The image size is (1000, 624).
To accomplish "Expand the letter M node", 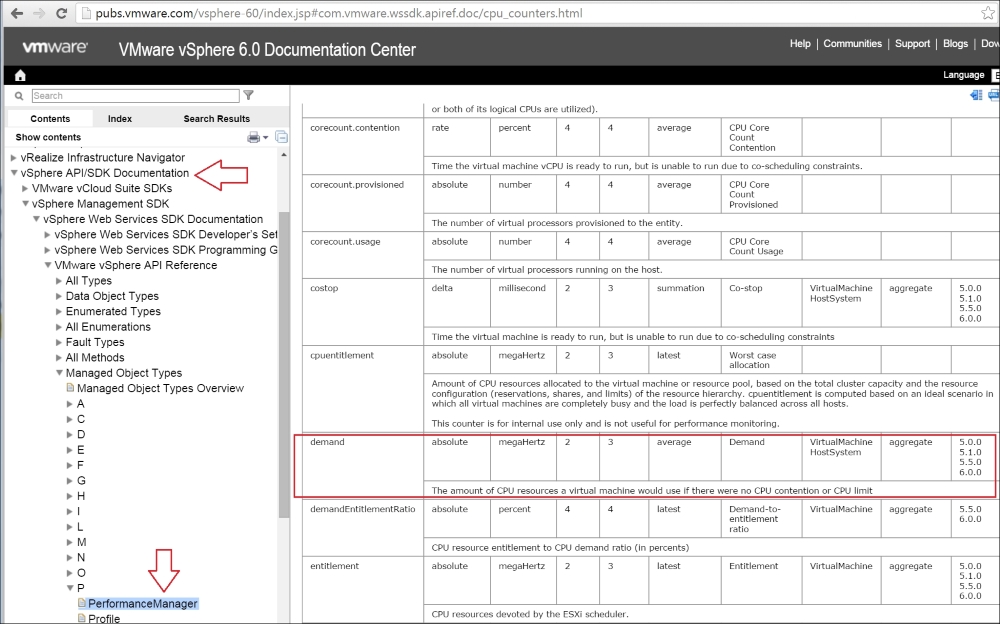I will point(70,542).
